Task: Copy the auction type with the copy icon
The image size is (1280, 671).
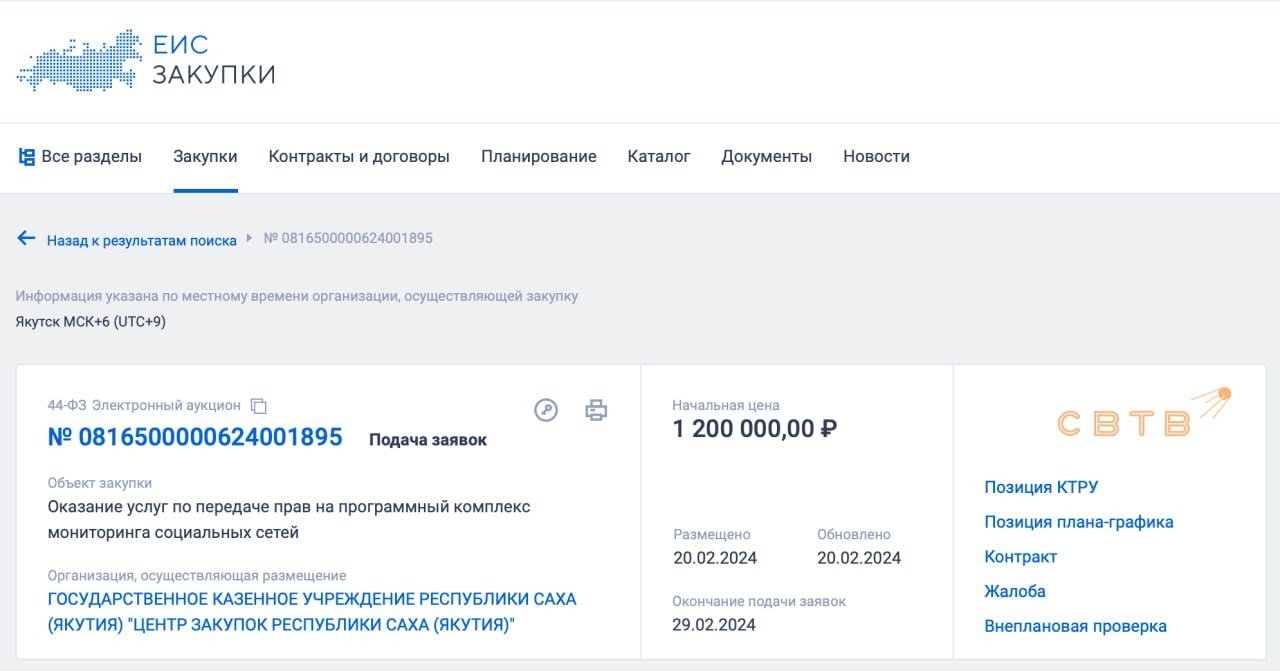Action: [x=259, y=406]
